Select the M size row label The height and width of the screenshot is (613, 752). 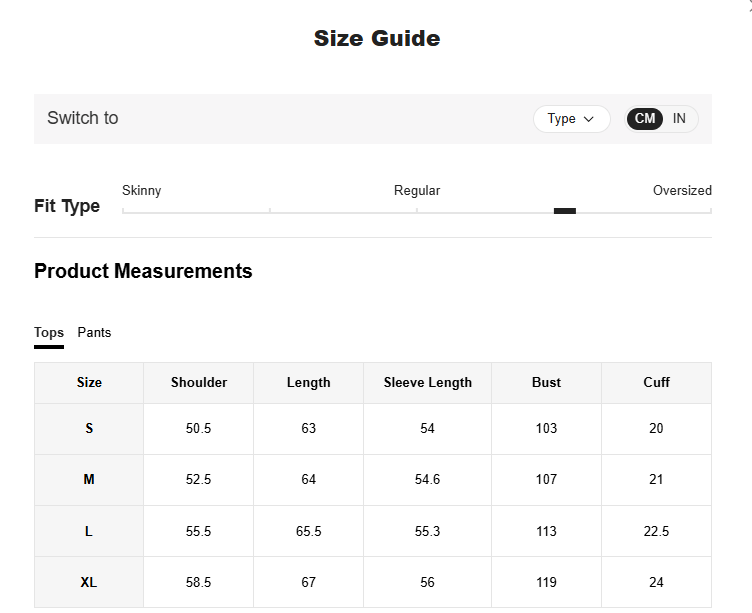point(89,480)
